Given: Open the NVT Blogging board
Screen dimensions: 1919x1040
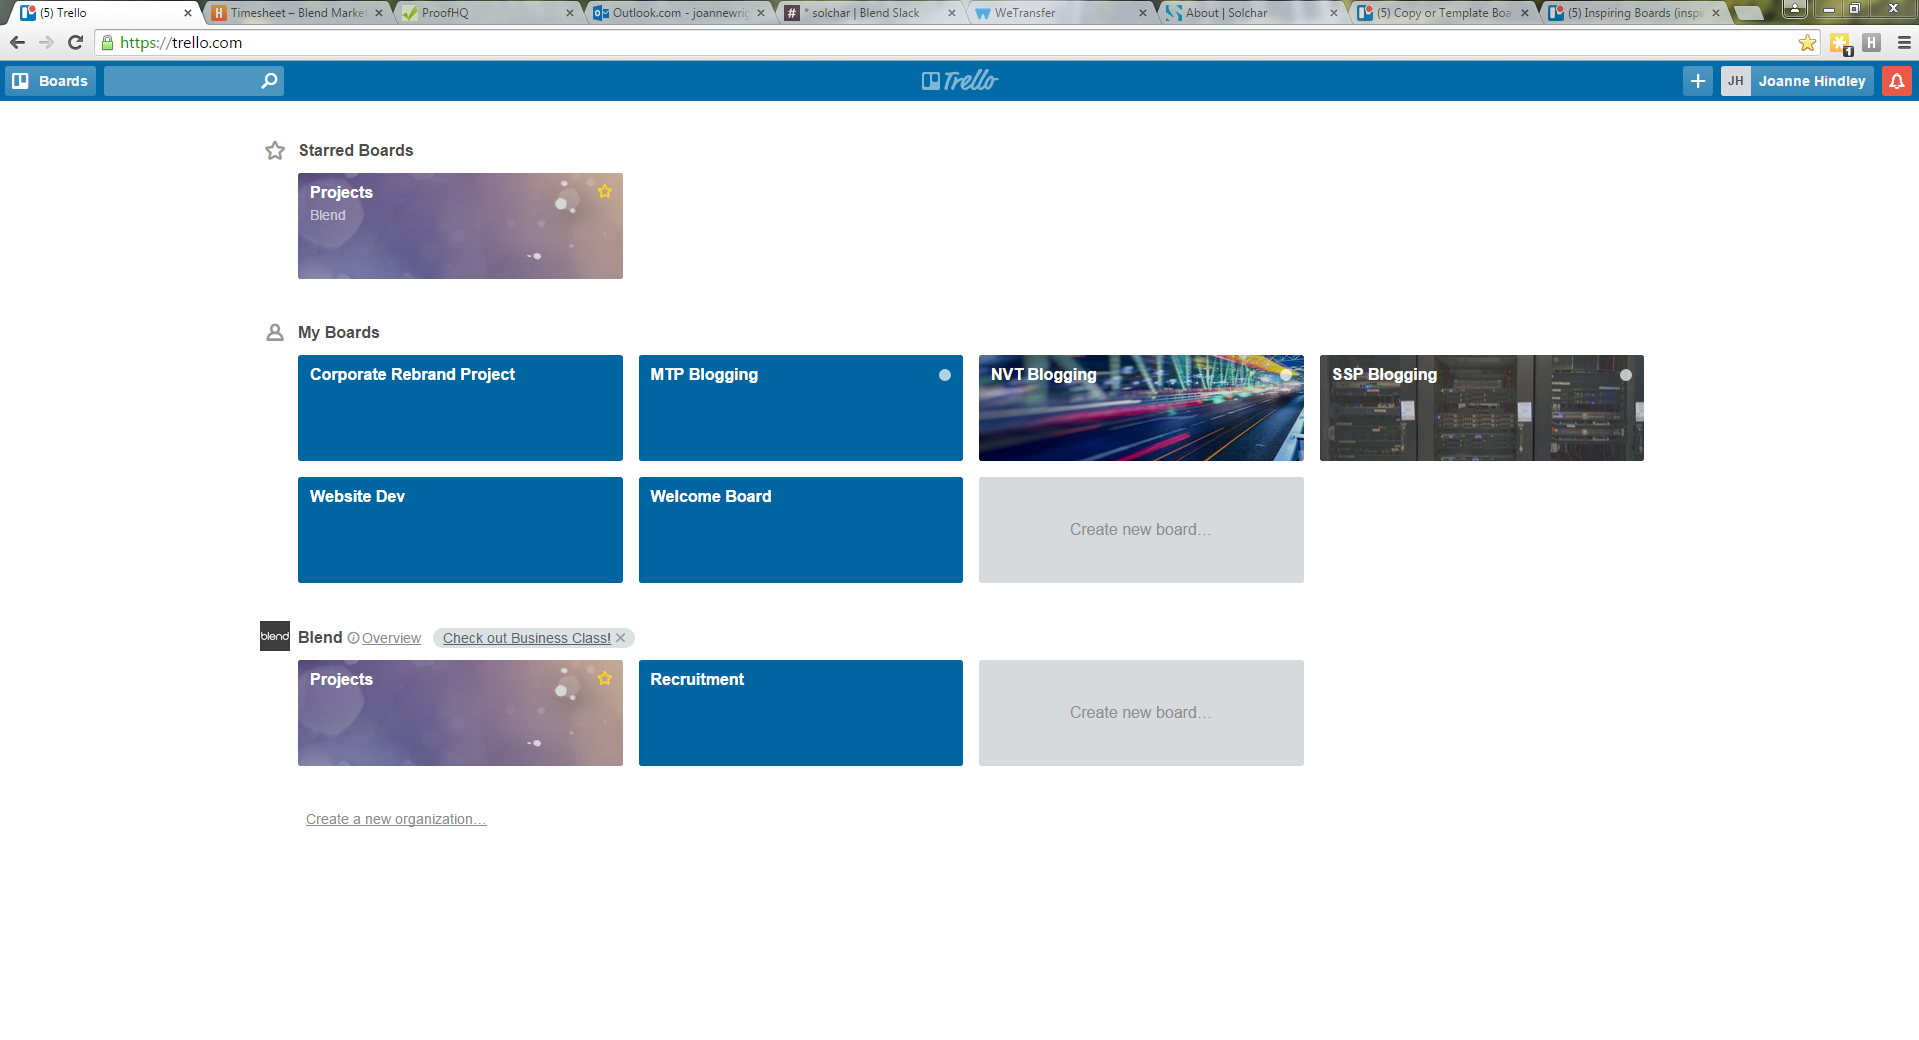Looking at the screenshot, I should (1141, 408).
